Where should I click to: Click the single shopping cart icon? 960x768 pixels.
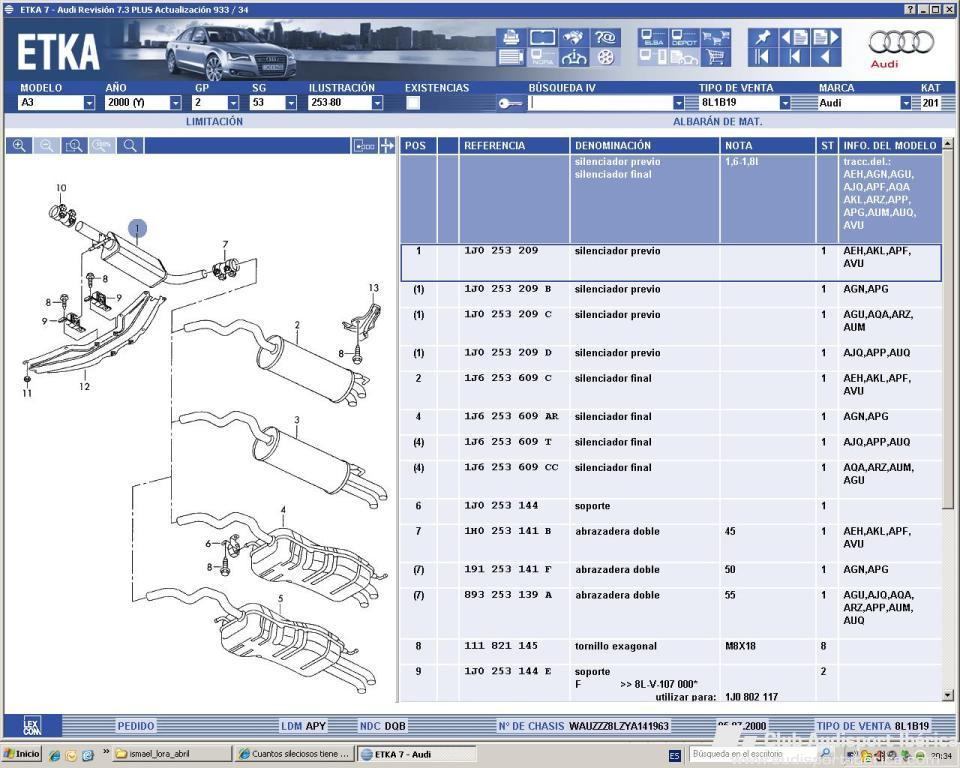pos(715,58)
